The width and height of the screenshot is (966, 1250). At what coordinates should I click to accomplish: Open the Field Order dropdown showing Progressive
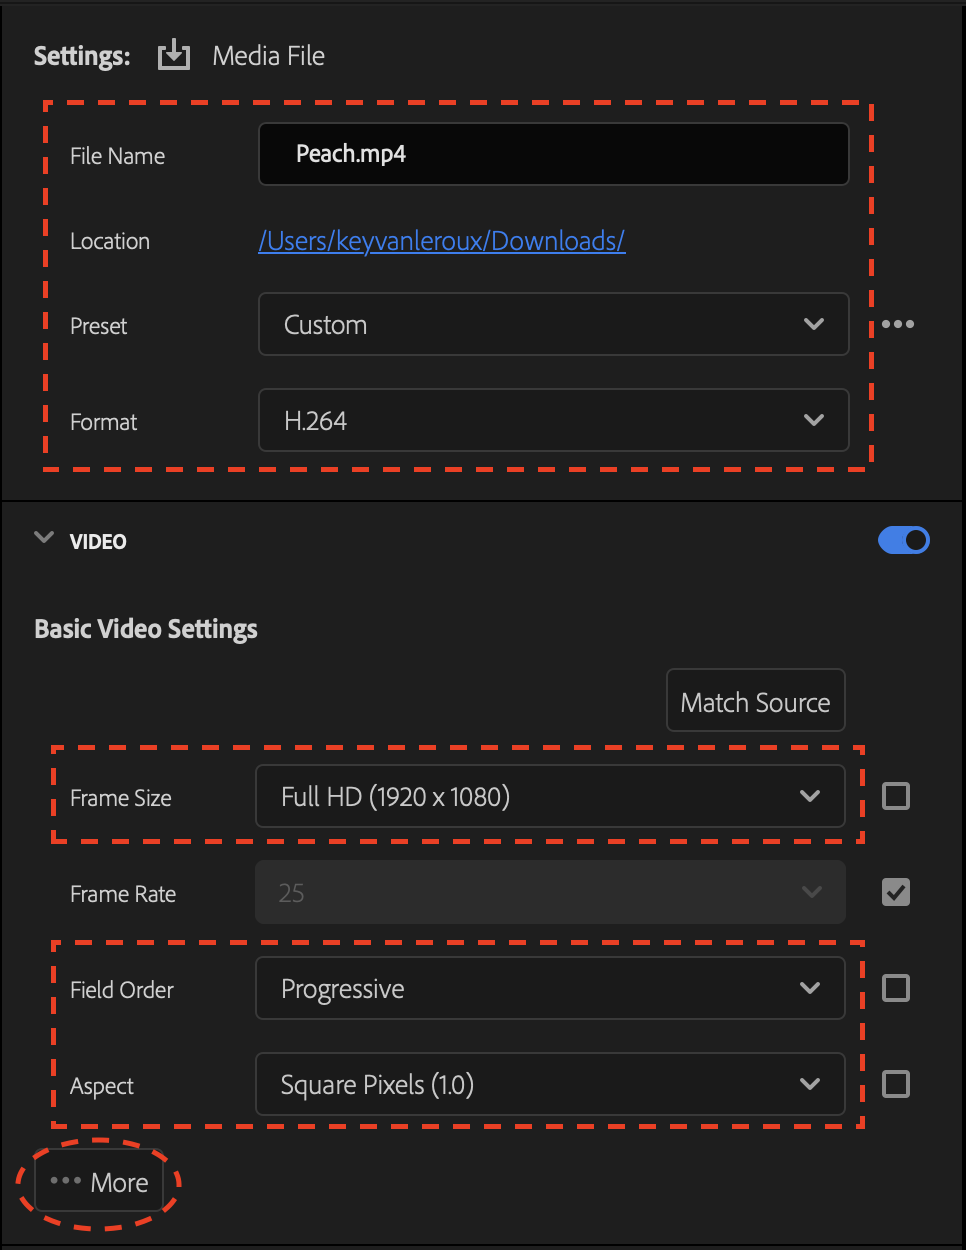(550, 988)
